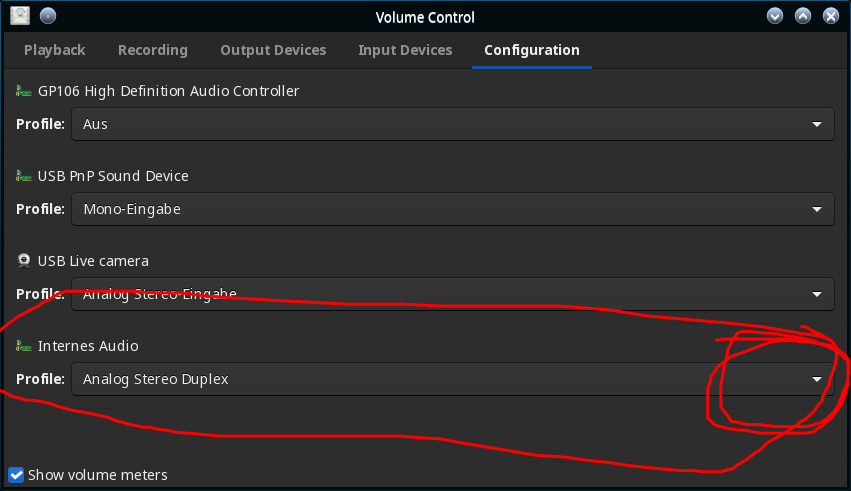Screen dimensions: 851x491
Task: Uncheck Show volume meters checkbox
Action: coord(16,475)
